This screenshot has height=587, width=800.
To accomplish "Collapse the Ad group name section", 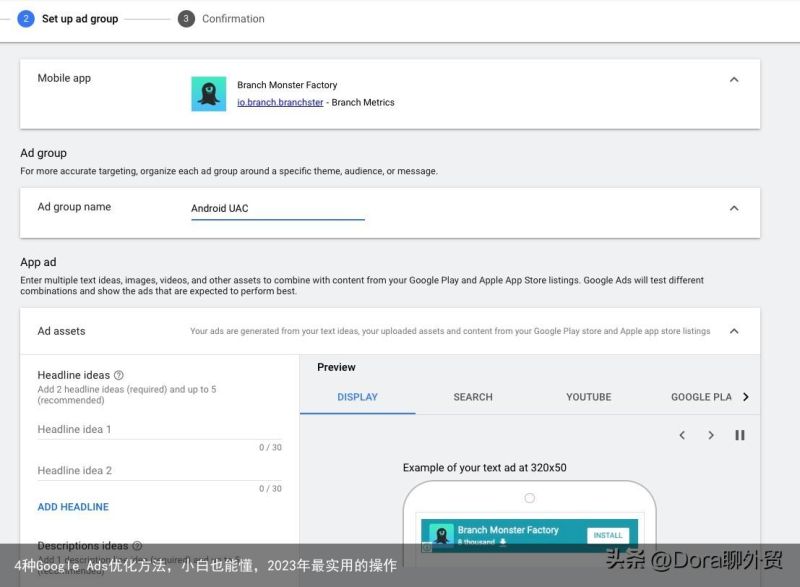I will coord(734,208).
